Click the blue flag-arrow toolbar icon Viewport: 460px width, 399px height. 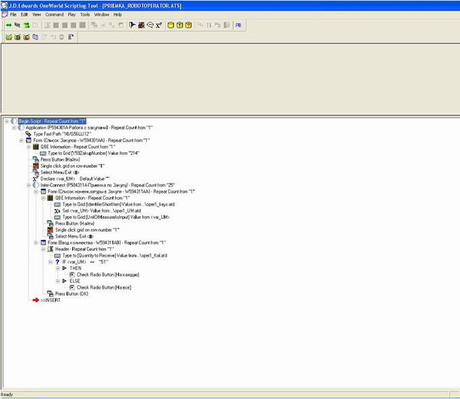point(132,25)
